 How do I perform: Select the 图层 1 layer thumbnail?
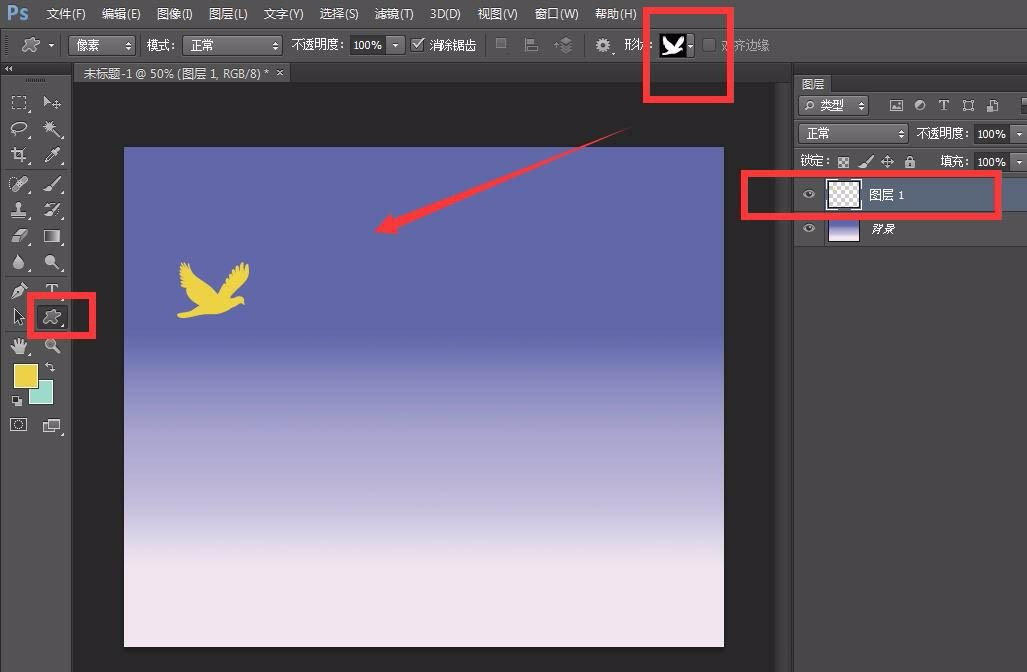tap(844, 195)
